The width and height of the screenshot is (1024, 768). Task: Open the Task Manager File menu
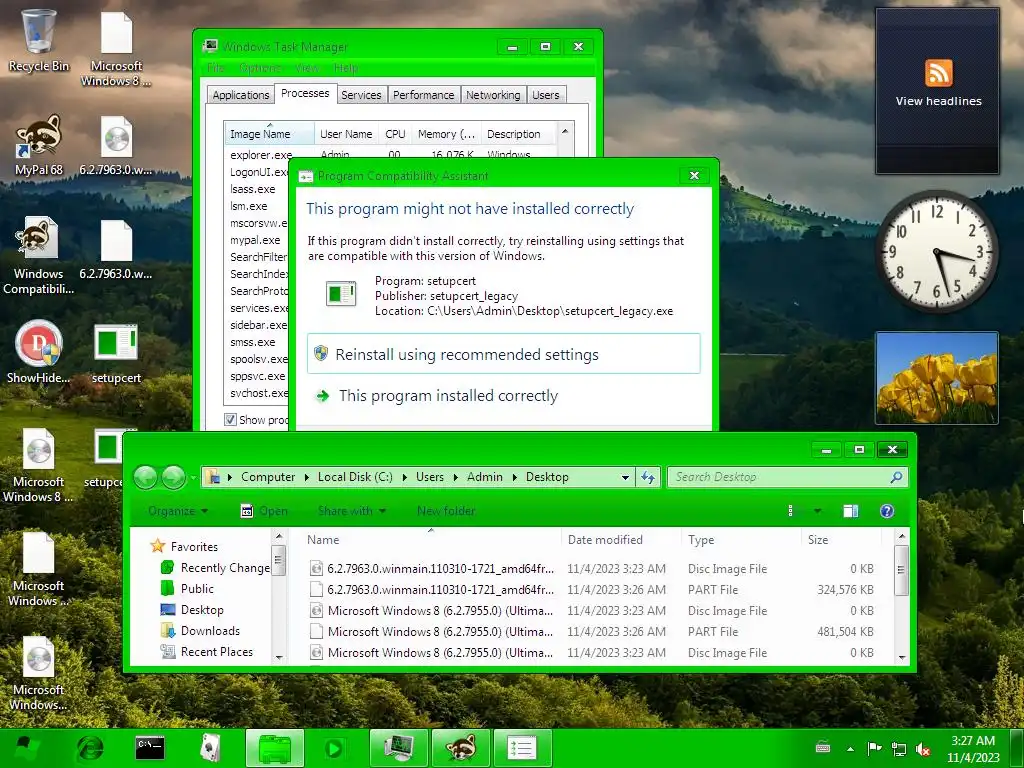pos(216,68)
